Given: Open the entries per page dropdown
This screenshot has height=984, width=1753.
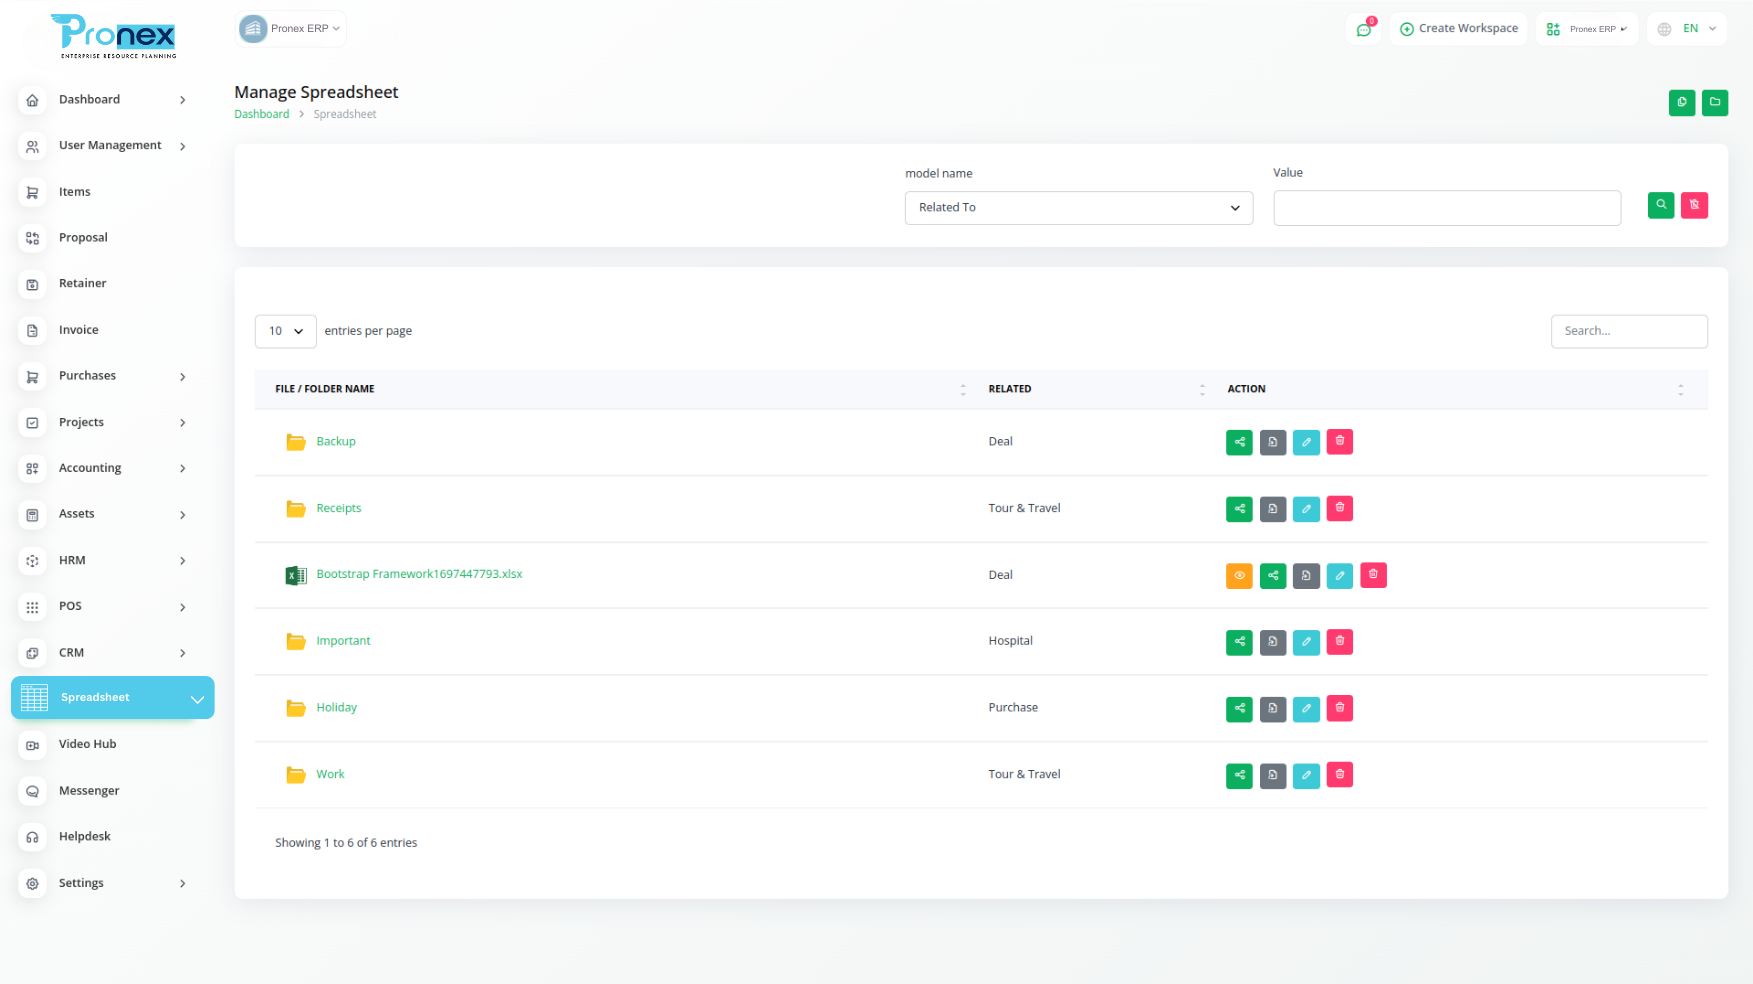Looking at the screenshot, I should pyautogui.click(x=286, y=331).
